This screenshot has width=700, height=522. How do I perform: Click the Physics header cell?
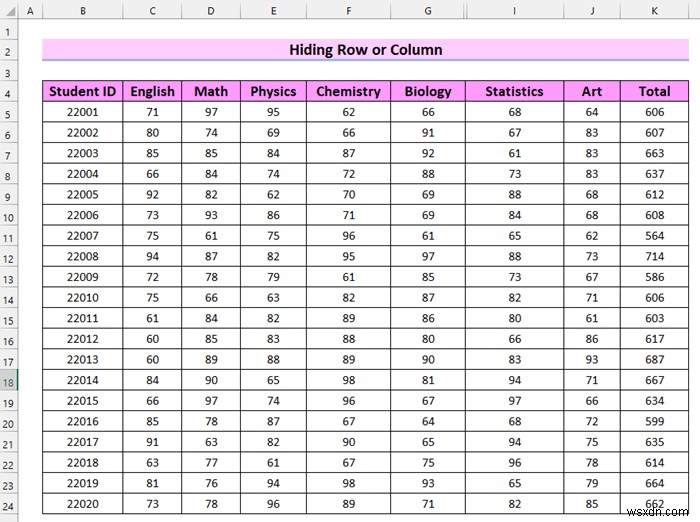(273, 92)
